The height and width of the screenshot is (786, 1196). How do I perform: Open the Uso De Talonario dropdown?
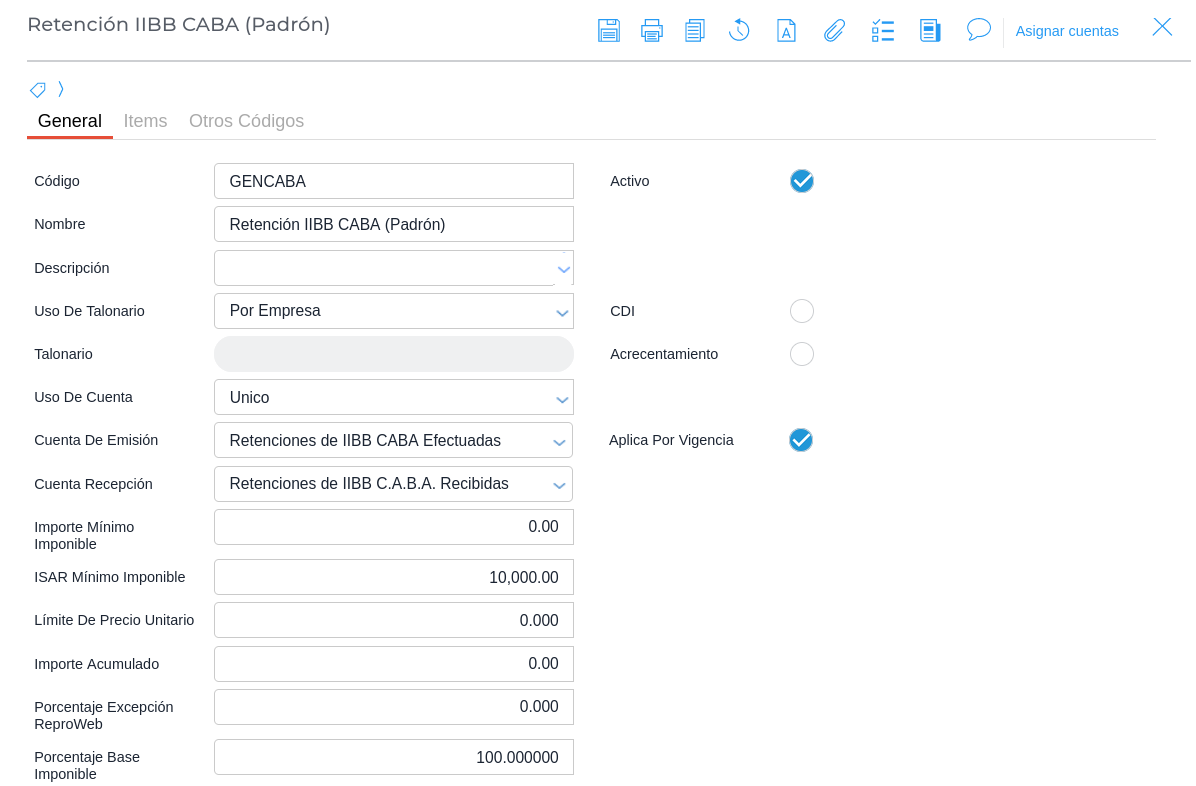click(393, 311)
